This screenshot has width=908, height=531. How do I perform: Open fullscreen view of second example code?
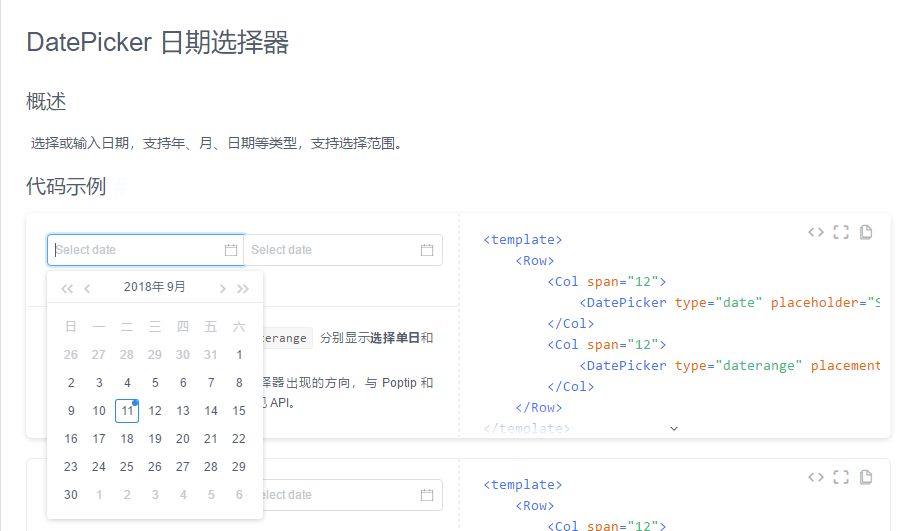coord(841,477)
